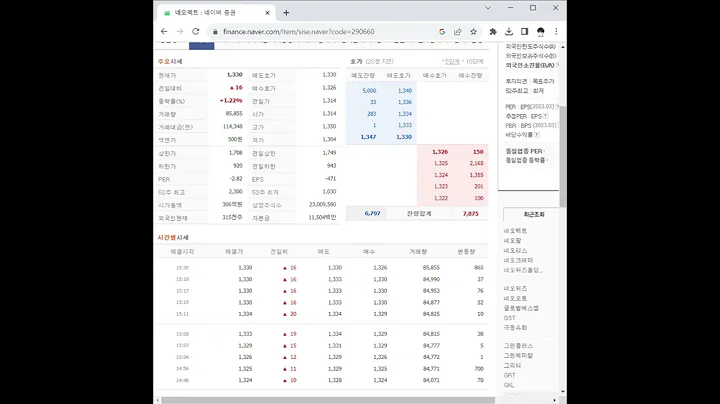Click scroll-right arrow of horizontal scrollbar
Image resolution: width=720 pixels, height=404 pixels.
click(x=554, y=400)
